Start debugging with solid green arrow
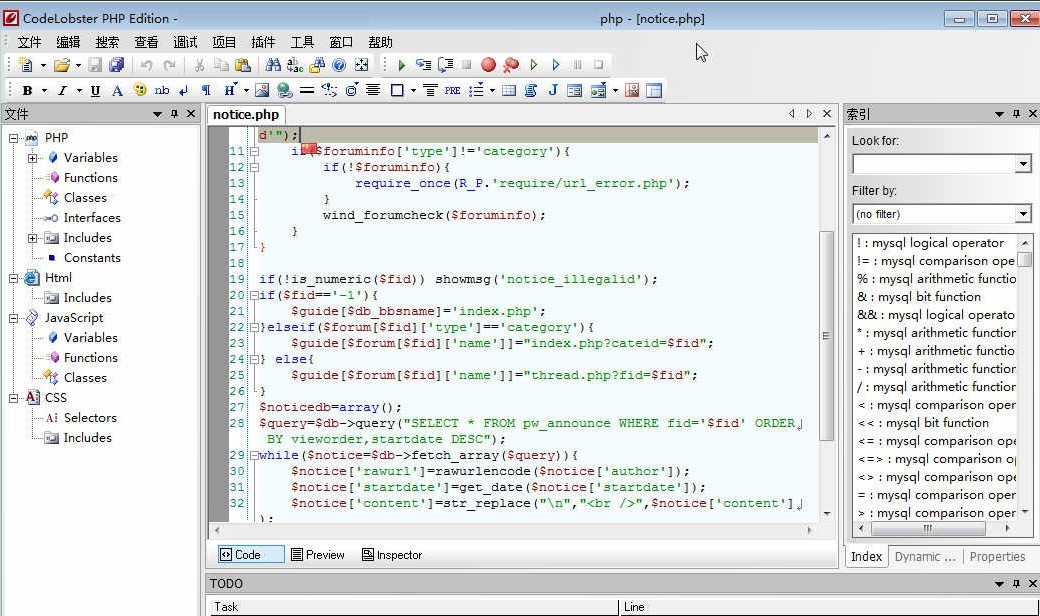This screenshot has height=616, width=1040. tap(401, 64)
